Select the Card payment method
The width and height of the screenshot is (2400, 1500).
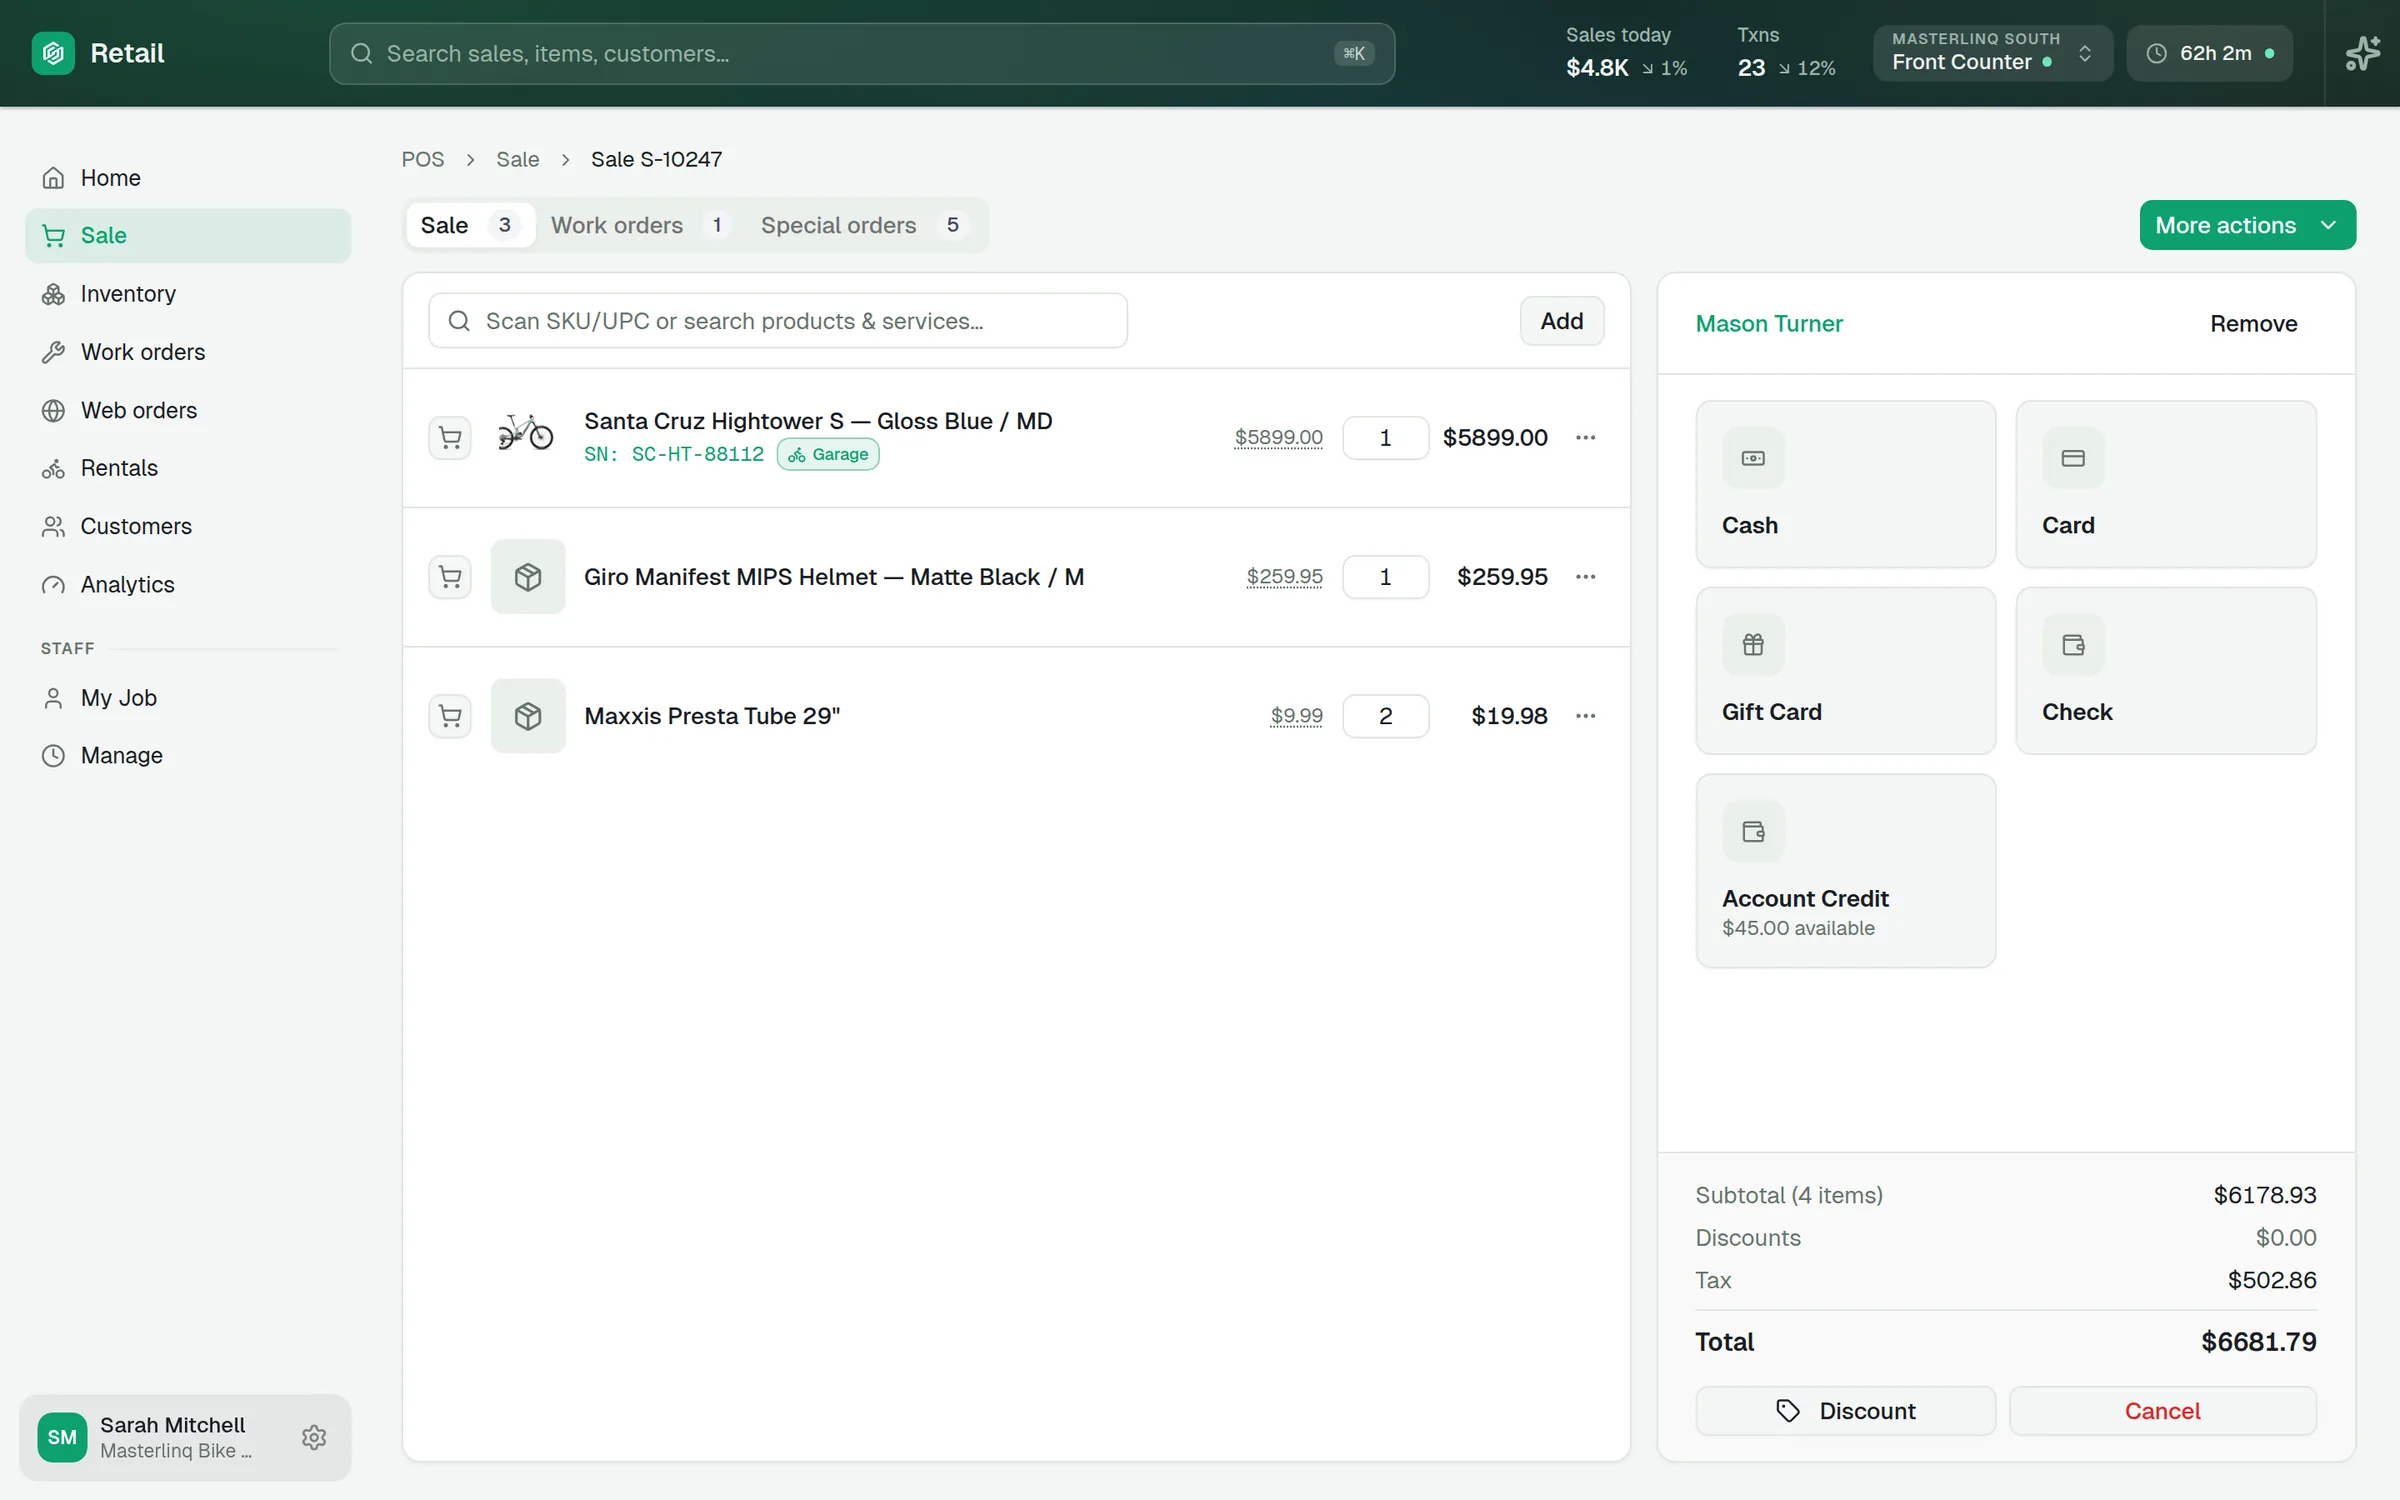2166,484
